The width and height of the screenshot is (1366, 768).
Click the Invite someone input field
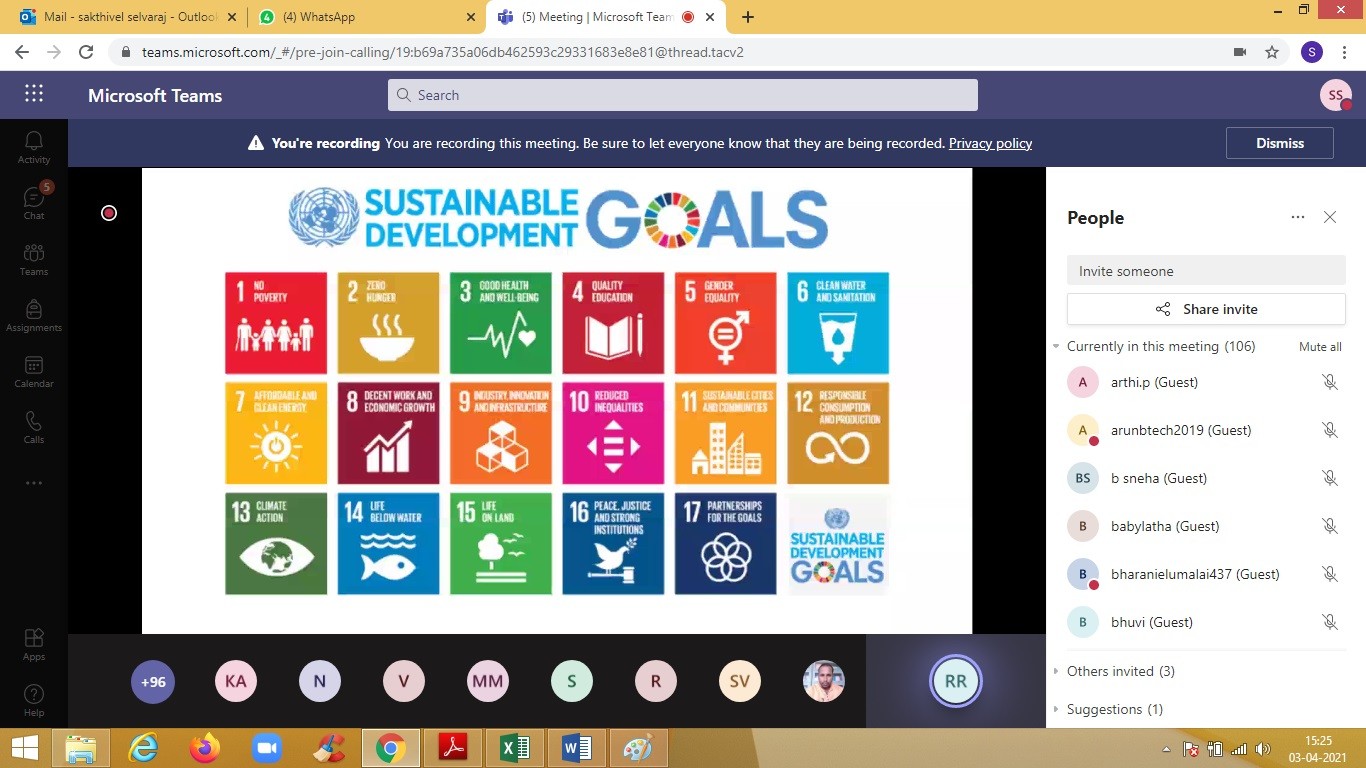1206,271
